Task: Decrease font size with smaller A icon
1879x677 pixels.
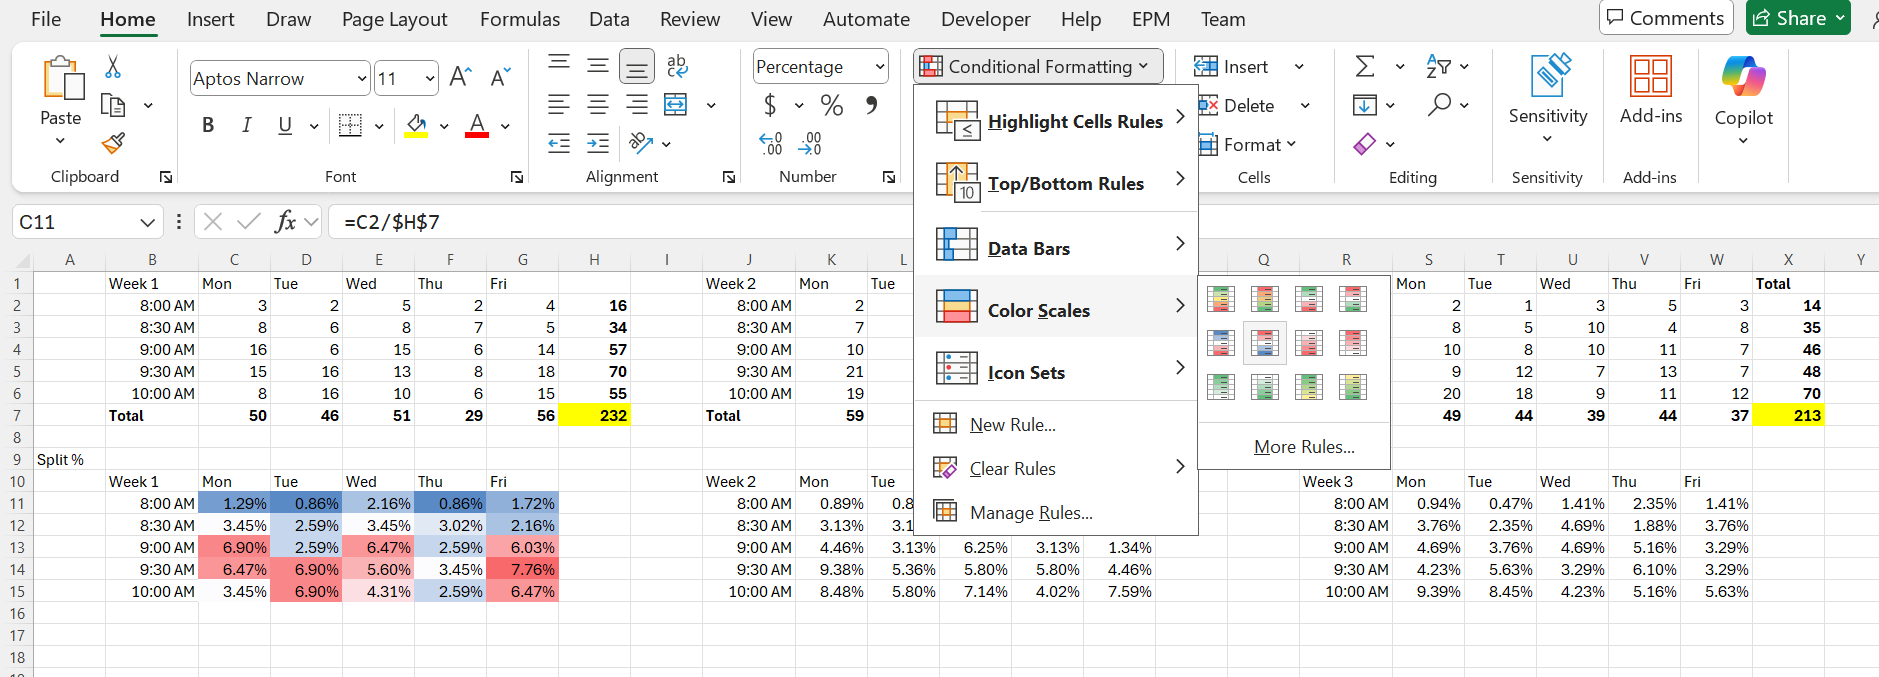Action: (500, 78)
